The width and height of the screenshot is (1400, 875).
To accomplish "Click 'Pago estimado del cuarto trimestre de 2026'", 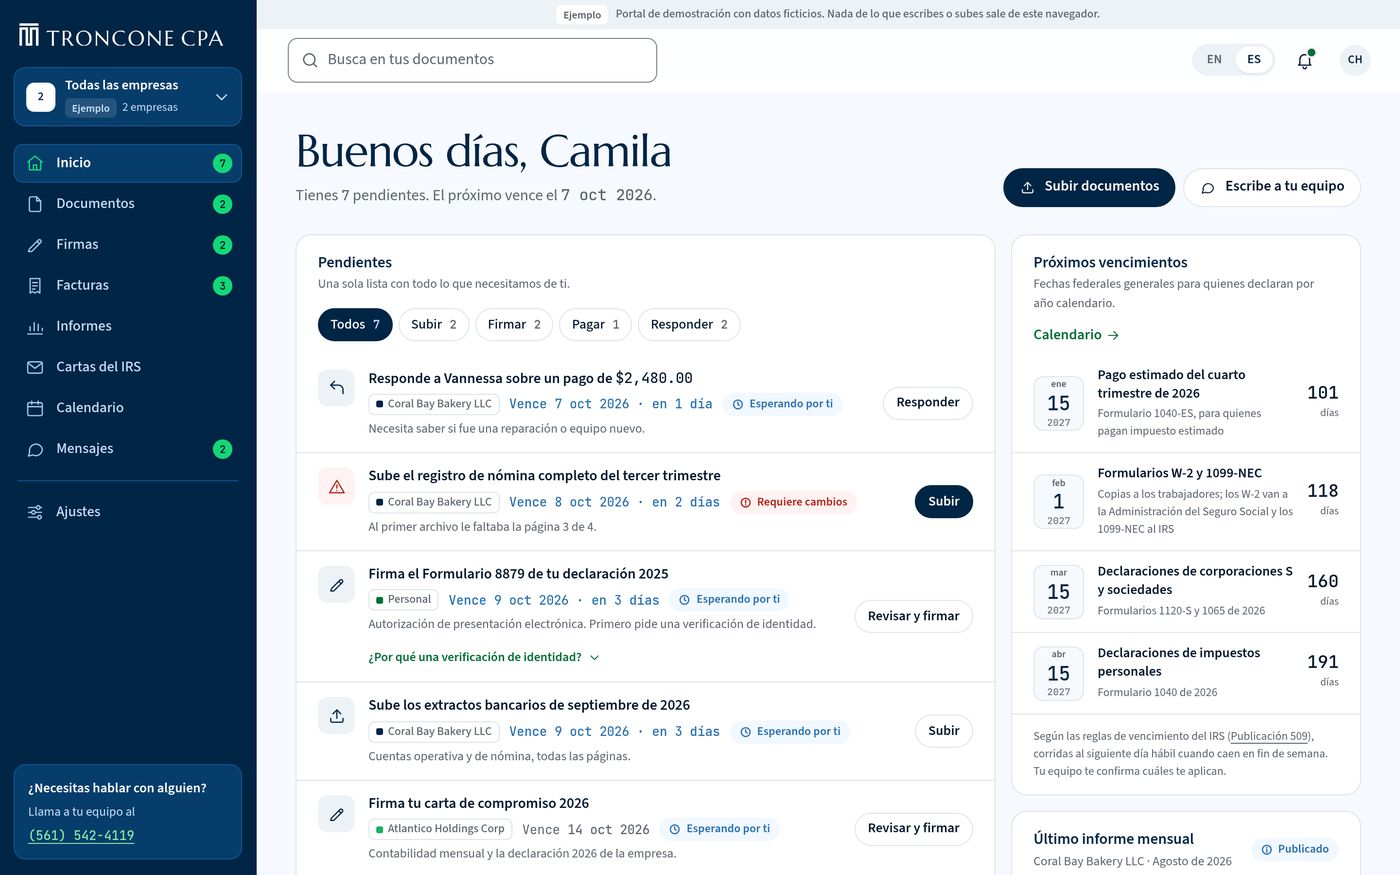I will click(x=1171, y=384).
